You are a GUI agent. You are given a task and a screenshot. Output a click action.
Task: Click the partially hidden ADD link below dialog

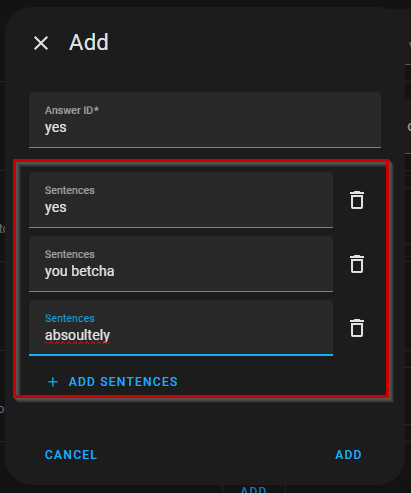click(253, 489)
